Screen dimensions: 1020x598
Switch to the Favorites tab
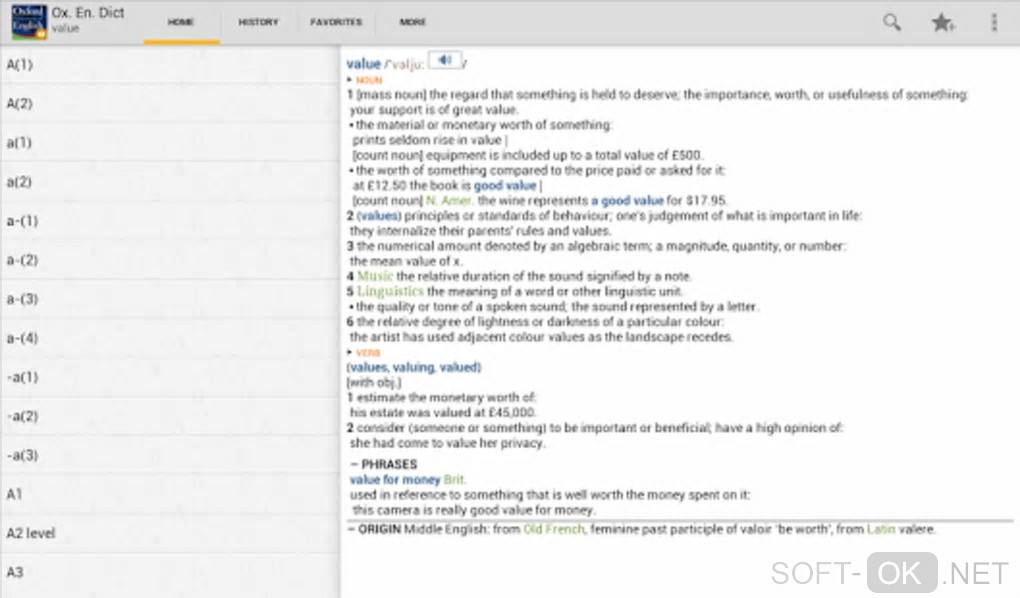pyautogui.click(x=336, y=22)
